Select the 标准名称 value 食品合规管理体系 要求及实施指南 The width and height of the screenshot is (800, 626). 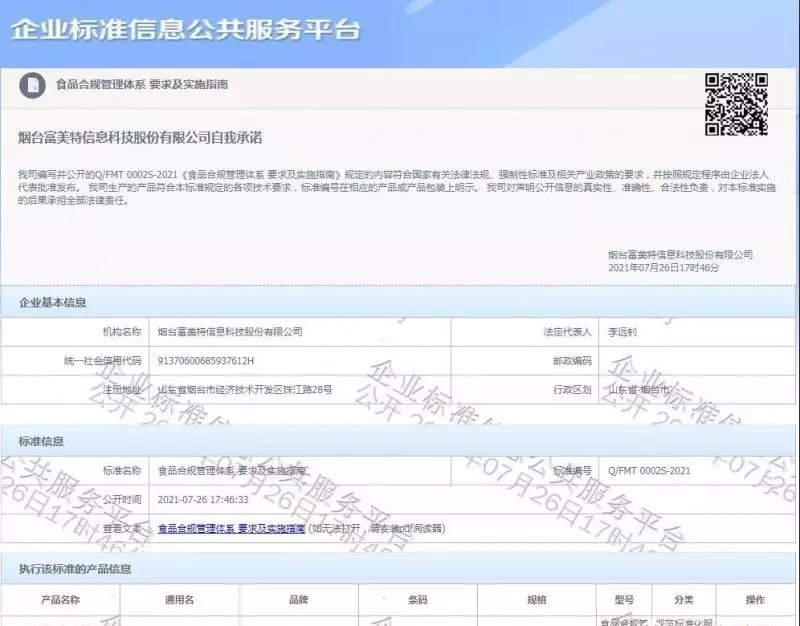[232, 471]
